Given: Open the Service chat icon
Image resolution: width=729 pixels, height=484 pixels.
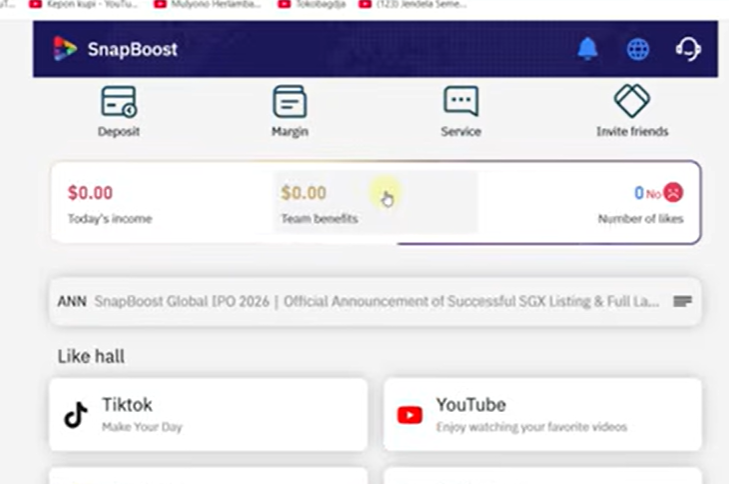Looking at the screenshot, I should click(x=461, y=100).
